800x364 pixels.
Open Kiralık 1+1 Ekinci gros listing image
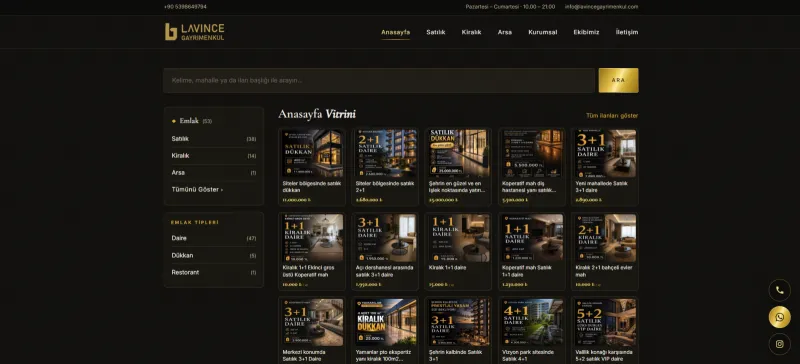click(312, 237)
